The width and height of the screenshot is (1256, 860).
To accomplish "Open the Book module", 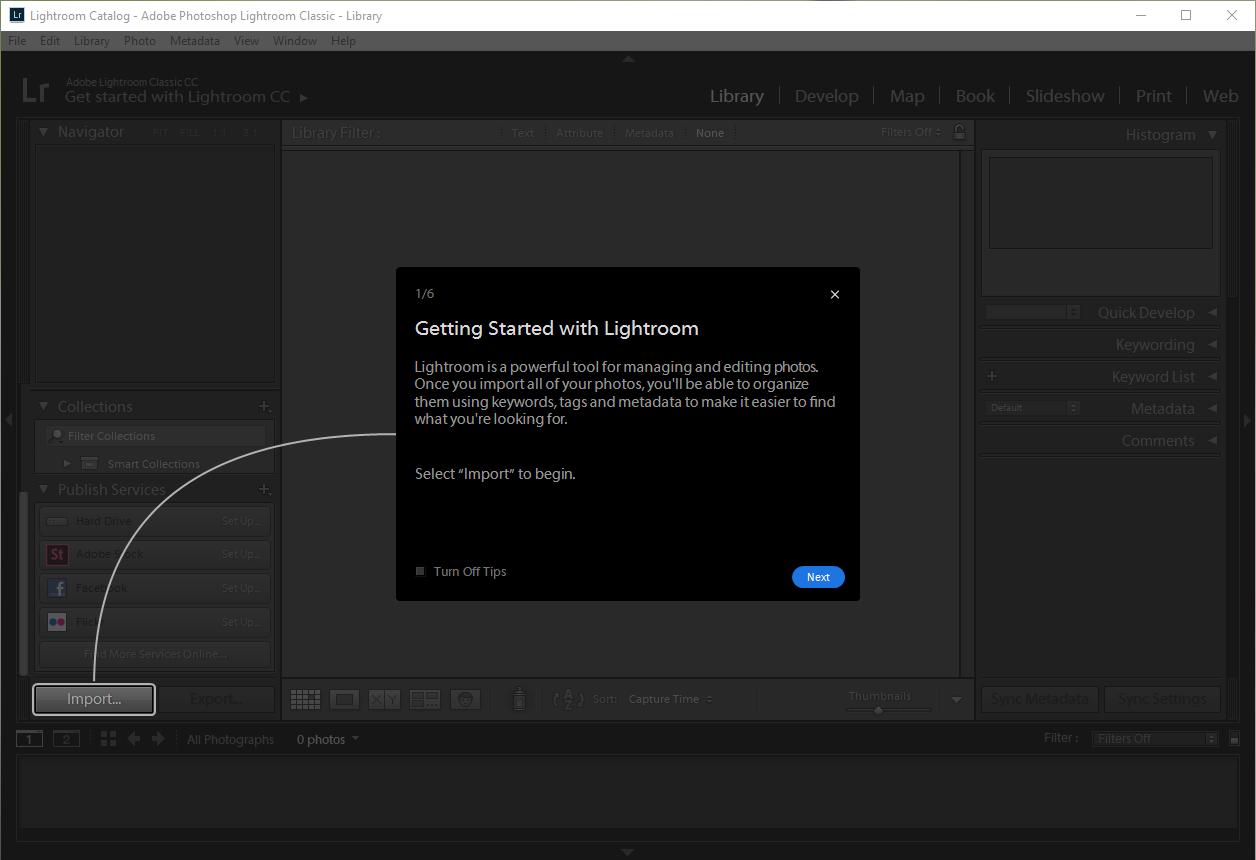I will tap(975, 96).
